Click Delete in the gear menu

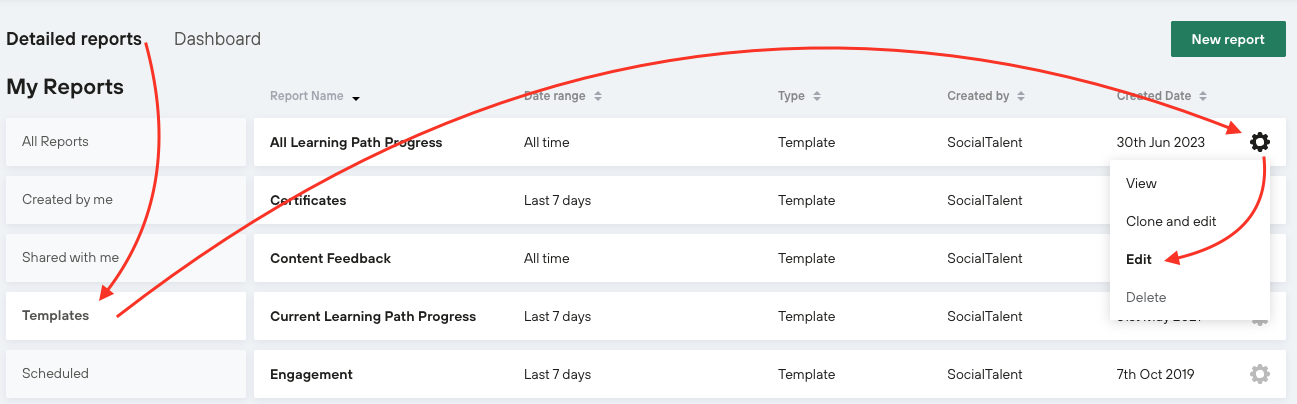coord(1146,297)
